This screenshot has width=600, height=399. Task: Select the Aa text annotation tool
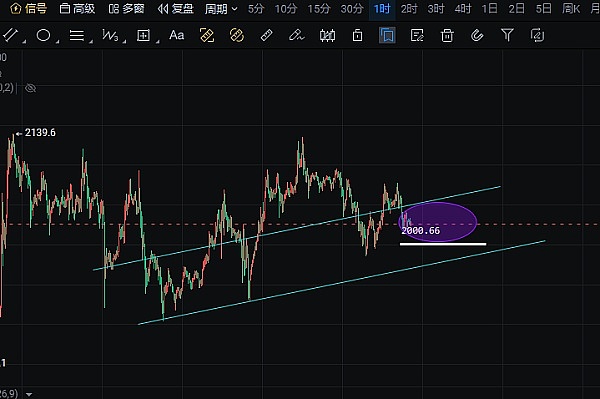(176, 35)
